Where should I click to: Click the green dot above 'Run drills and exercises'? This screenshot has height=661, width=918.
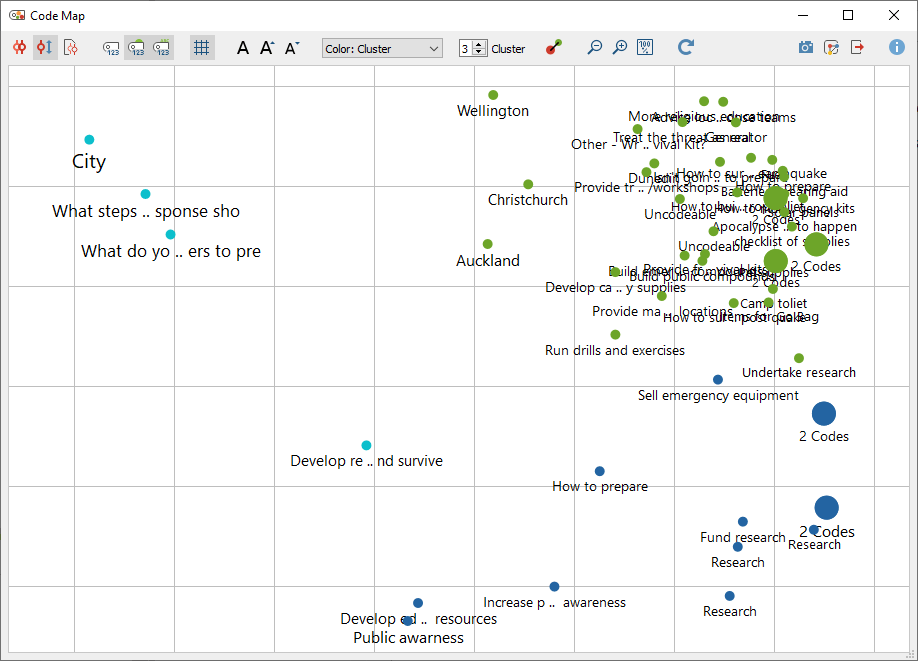(615, 334)
